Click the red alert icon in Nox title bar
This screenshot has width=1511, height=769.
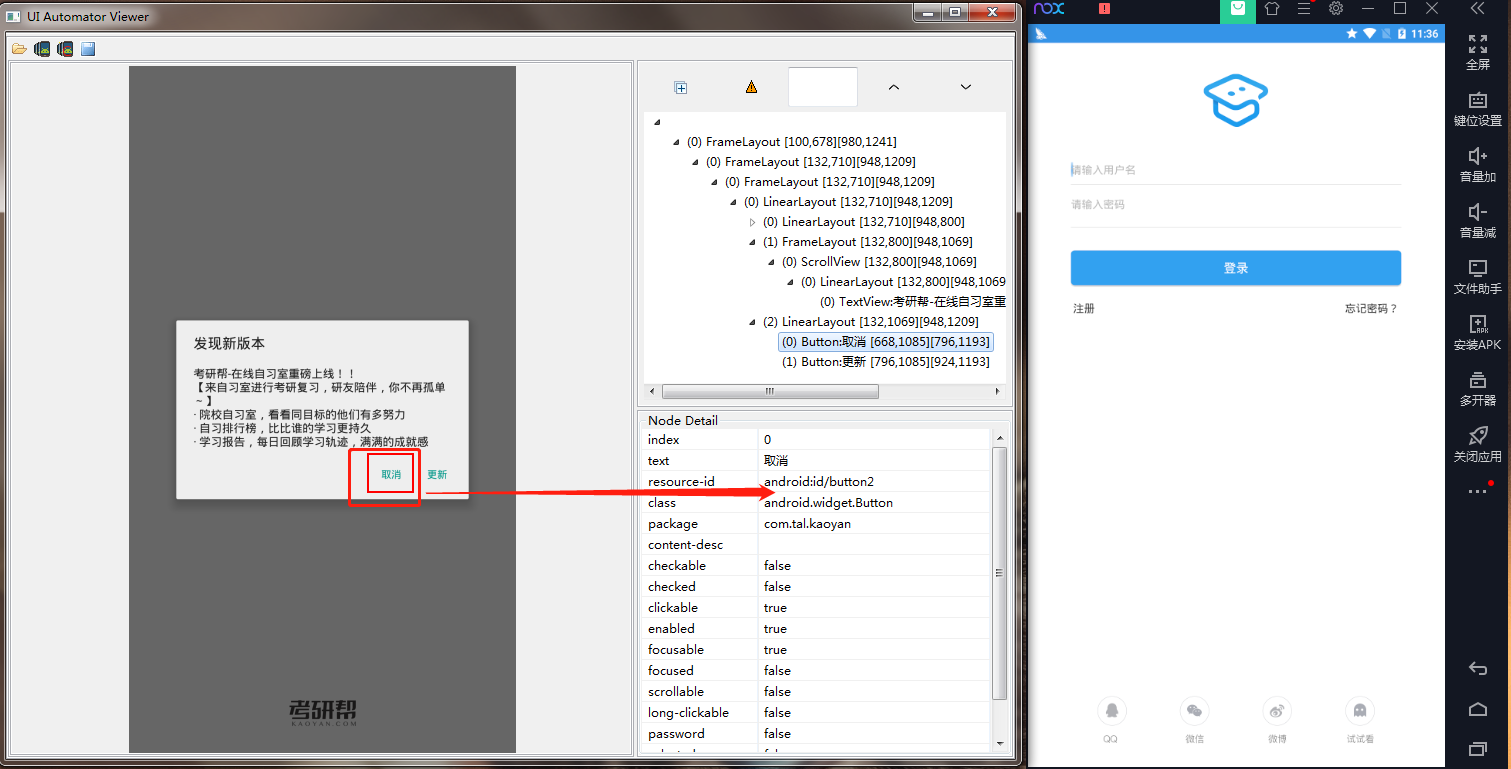1104,8
